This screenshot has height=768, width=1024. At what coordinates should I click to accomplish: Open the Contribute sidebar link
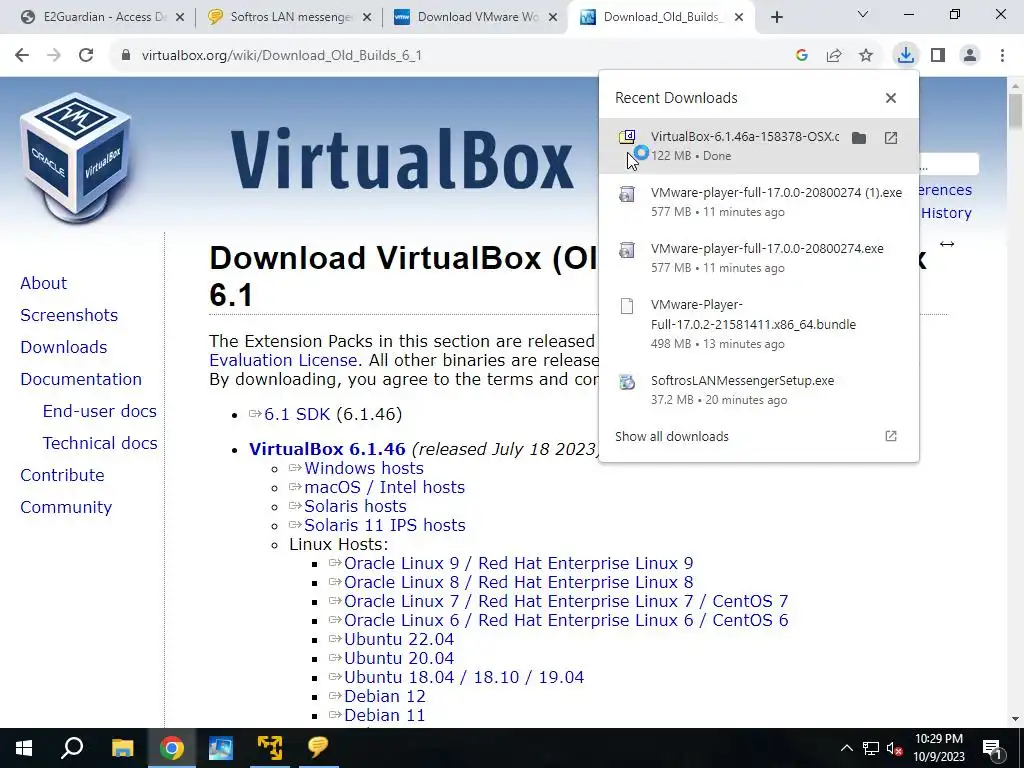(62, 475)
